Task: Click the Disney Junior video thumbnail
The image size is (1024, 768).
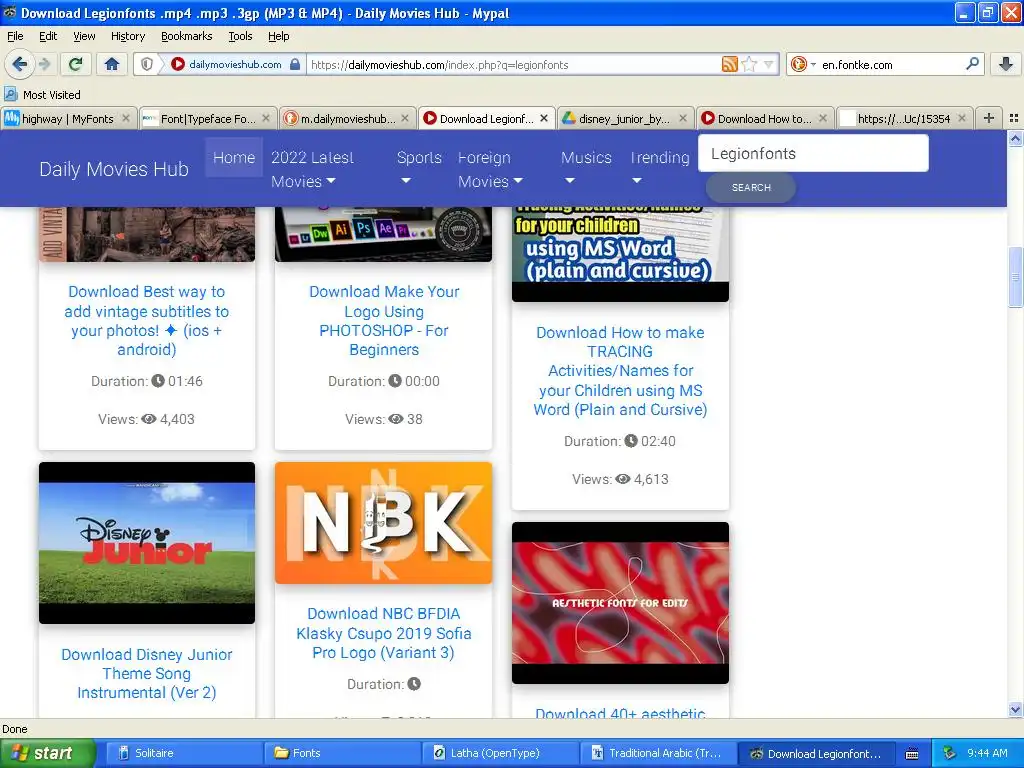Action: (147, 543)
